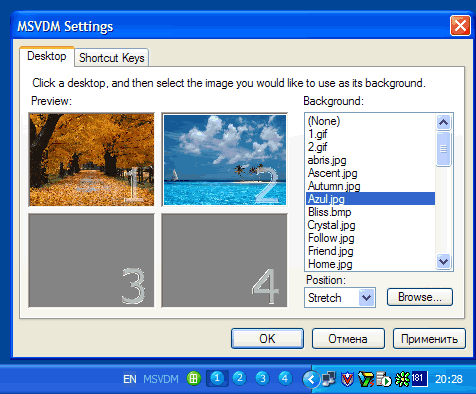Choose (None) as background
Viewport: 476px width, 394px height.
coord(370,121)
